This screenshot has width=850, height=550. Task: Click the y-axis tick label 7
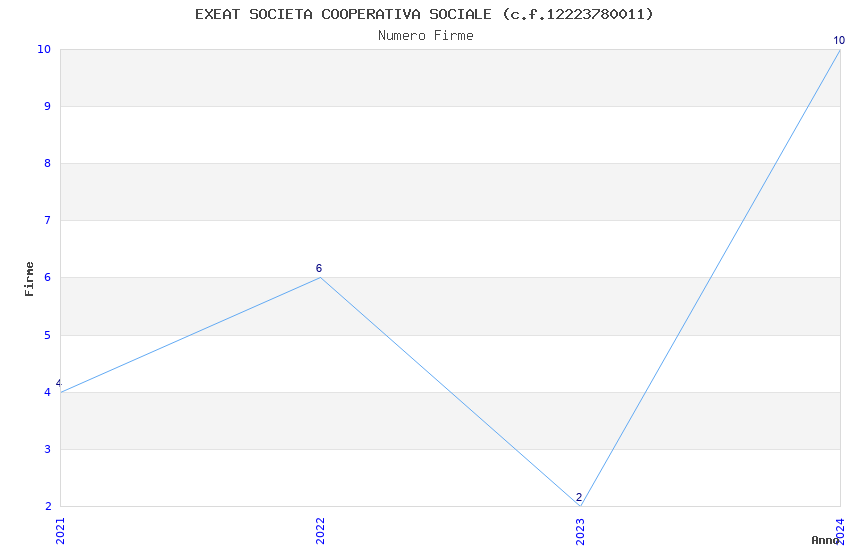pos(47,220)
